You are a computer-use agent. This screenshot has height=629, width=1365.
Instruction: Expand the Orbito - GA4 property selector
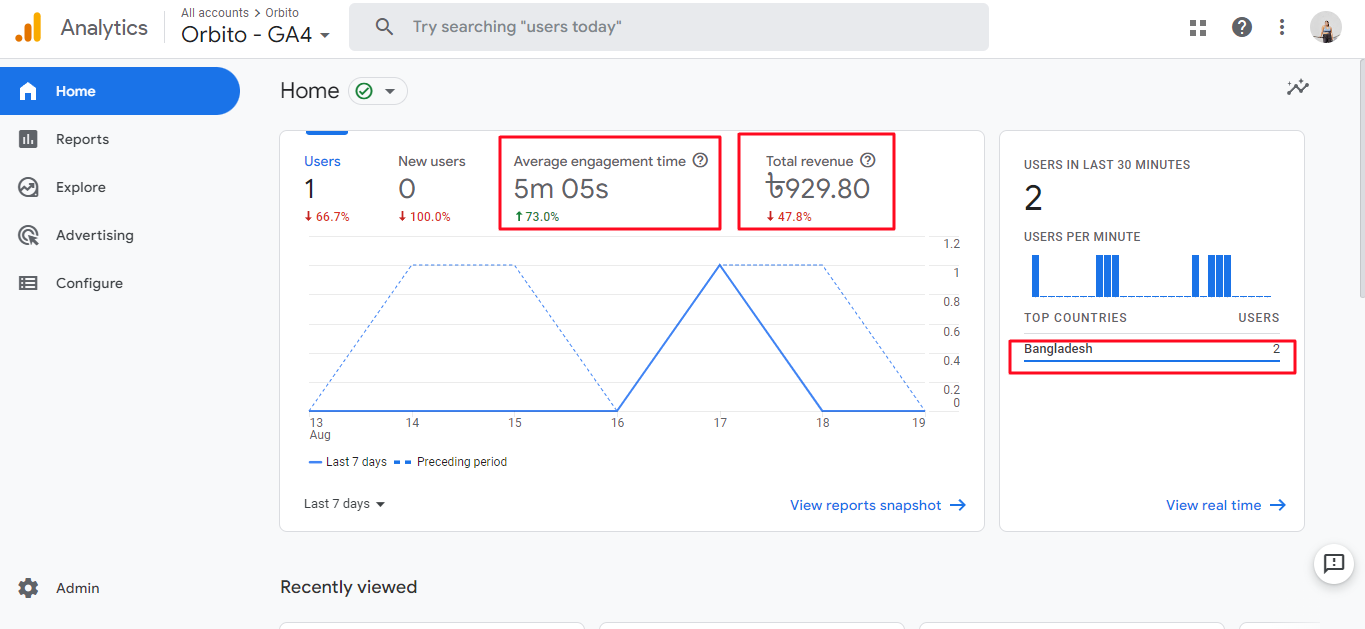coord(256,34)
